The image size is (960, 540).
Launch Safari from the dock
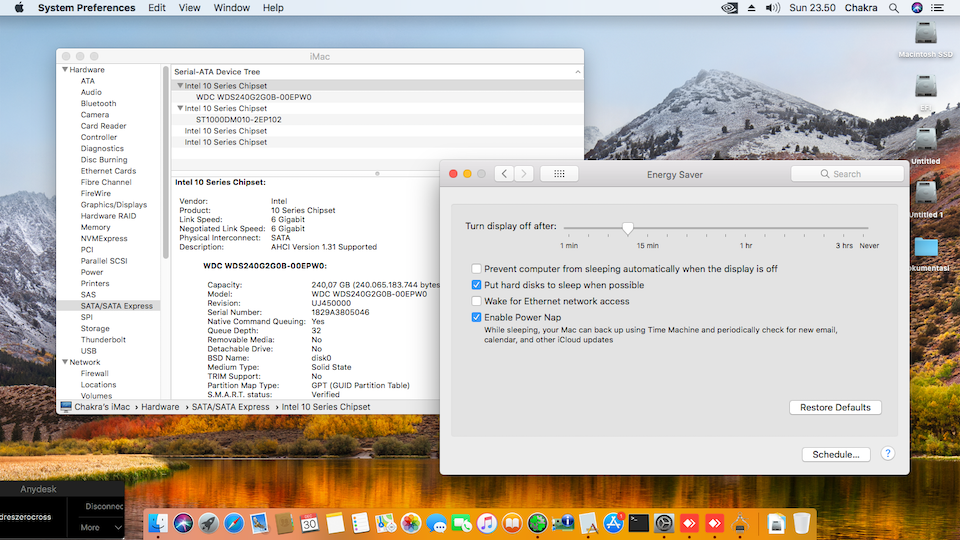[234, 522]
